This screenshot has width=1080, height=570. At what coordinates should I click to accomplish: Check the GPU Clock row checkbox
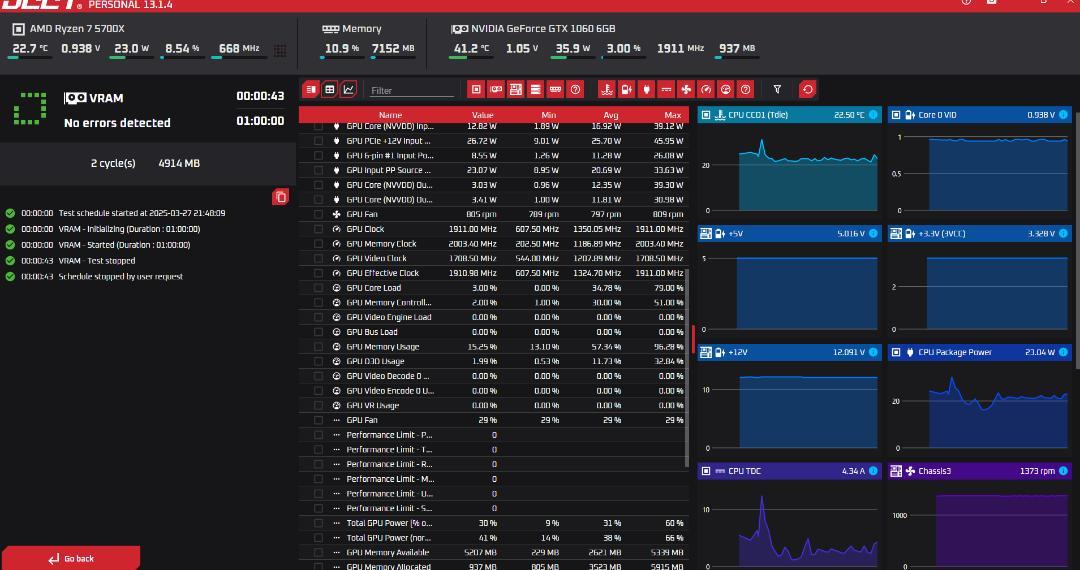point(318,229)
